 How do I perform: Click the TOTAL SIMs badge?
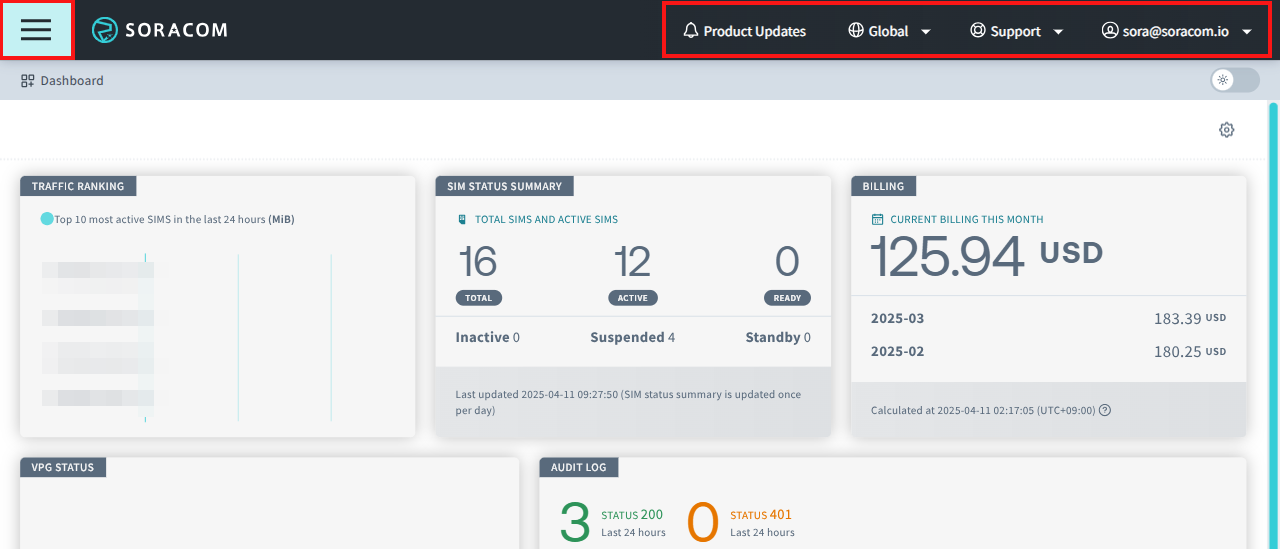coord(478,298)
